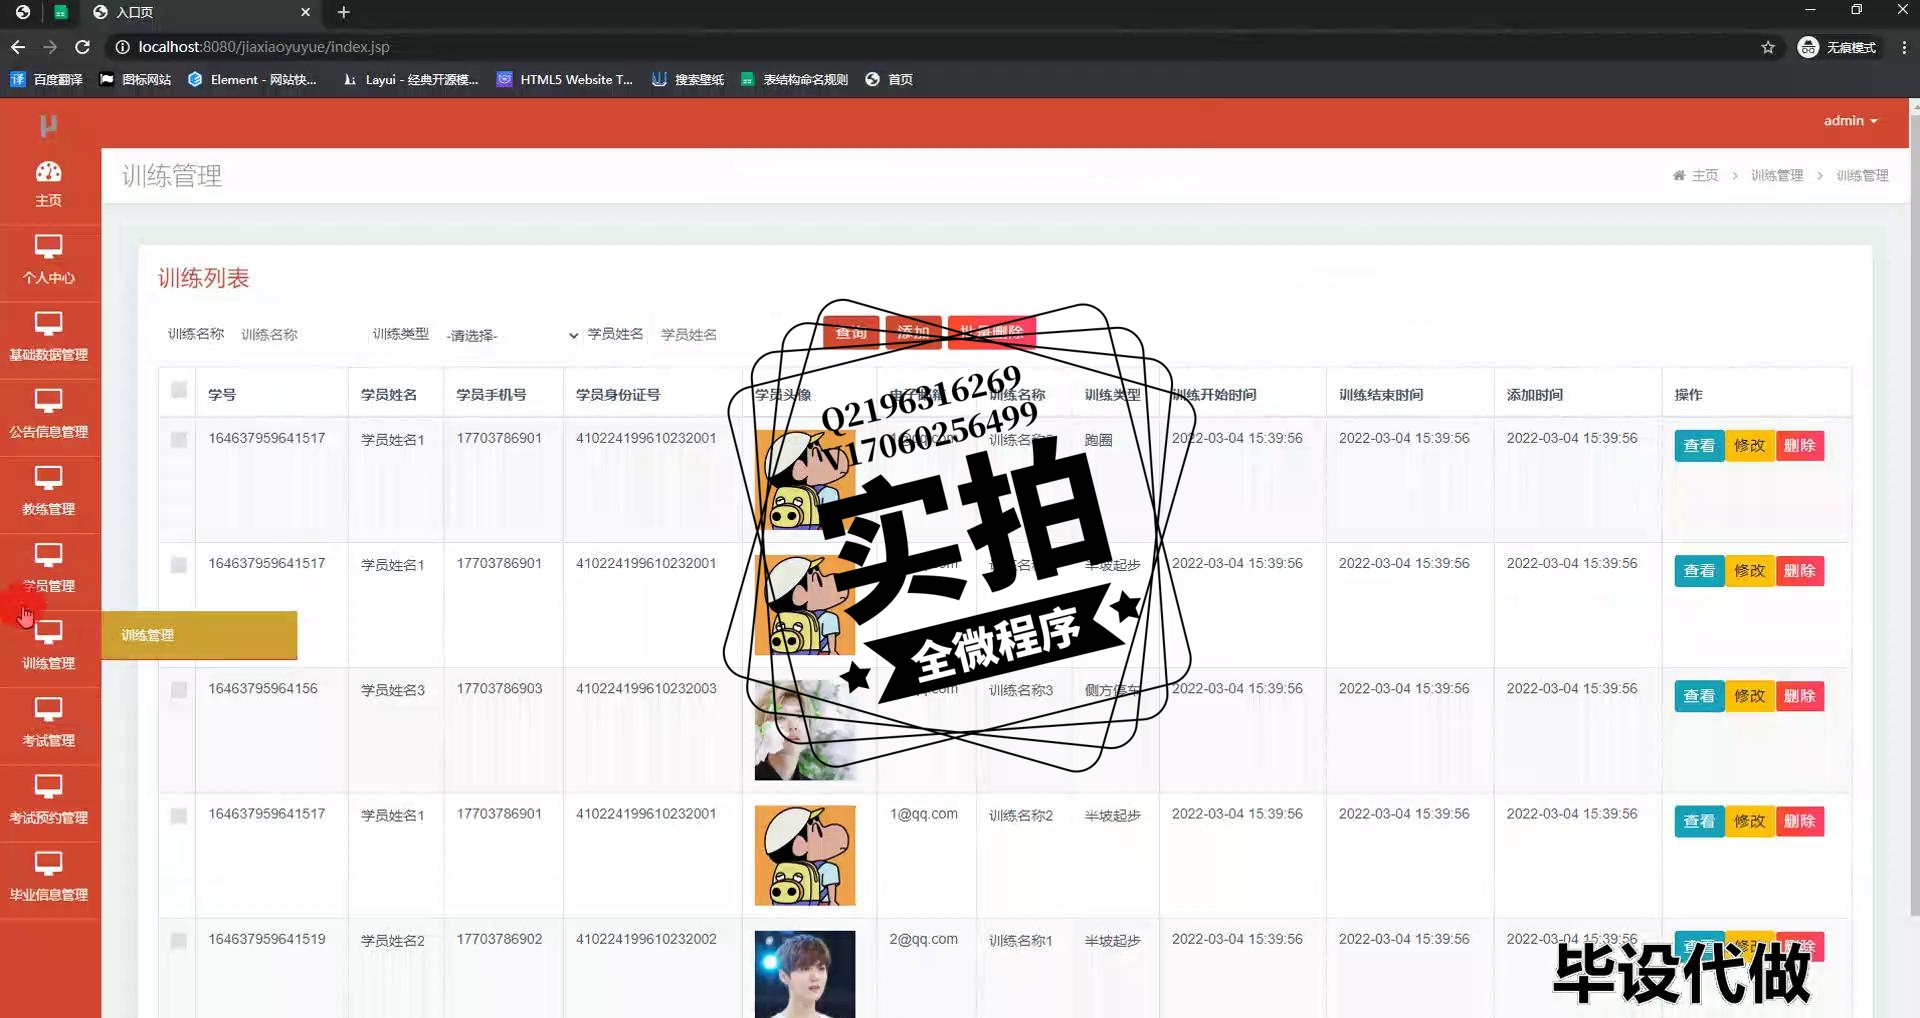
Task: Click the middle 训练管理 breadcrumb
Action: click(x=1777, y=175)
